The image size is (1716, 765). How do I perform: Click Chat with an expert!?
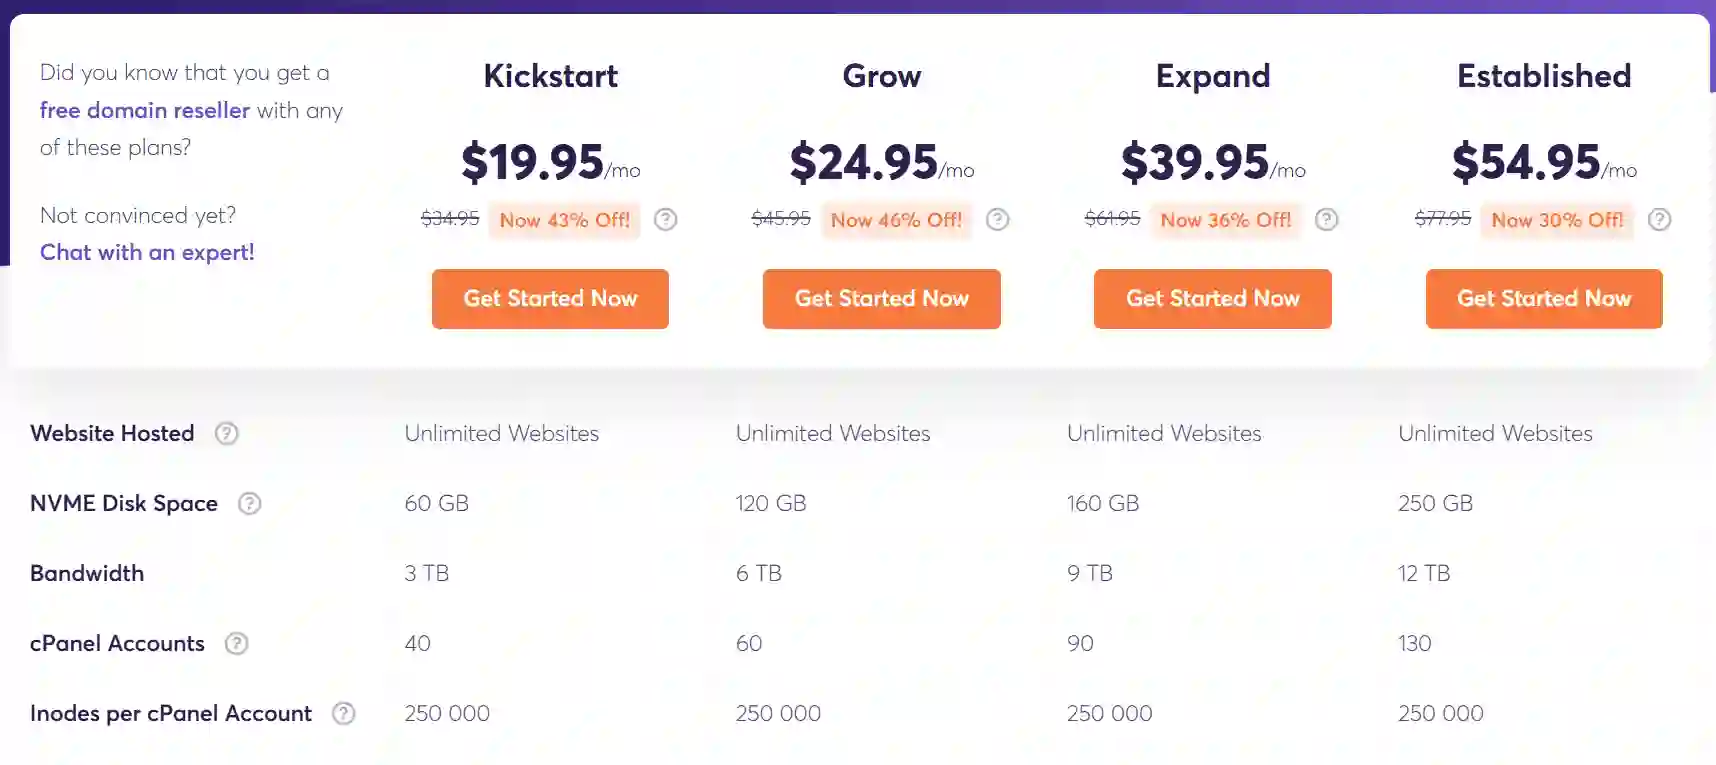point(146,252)
